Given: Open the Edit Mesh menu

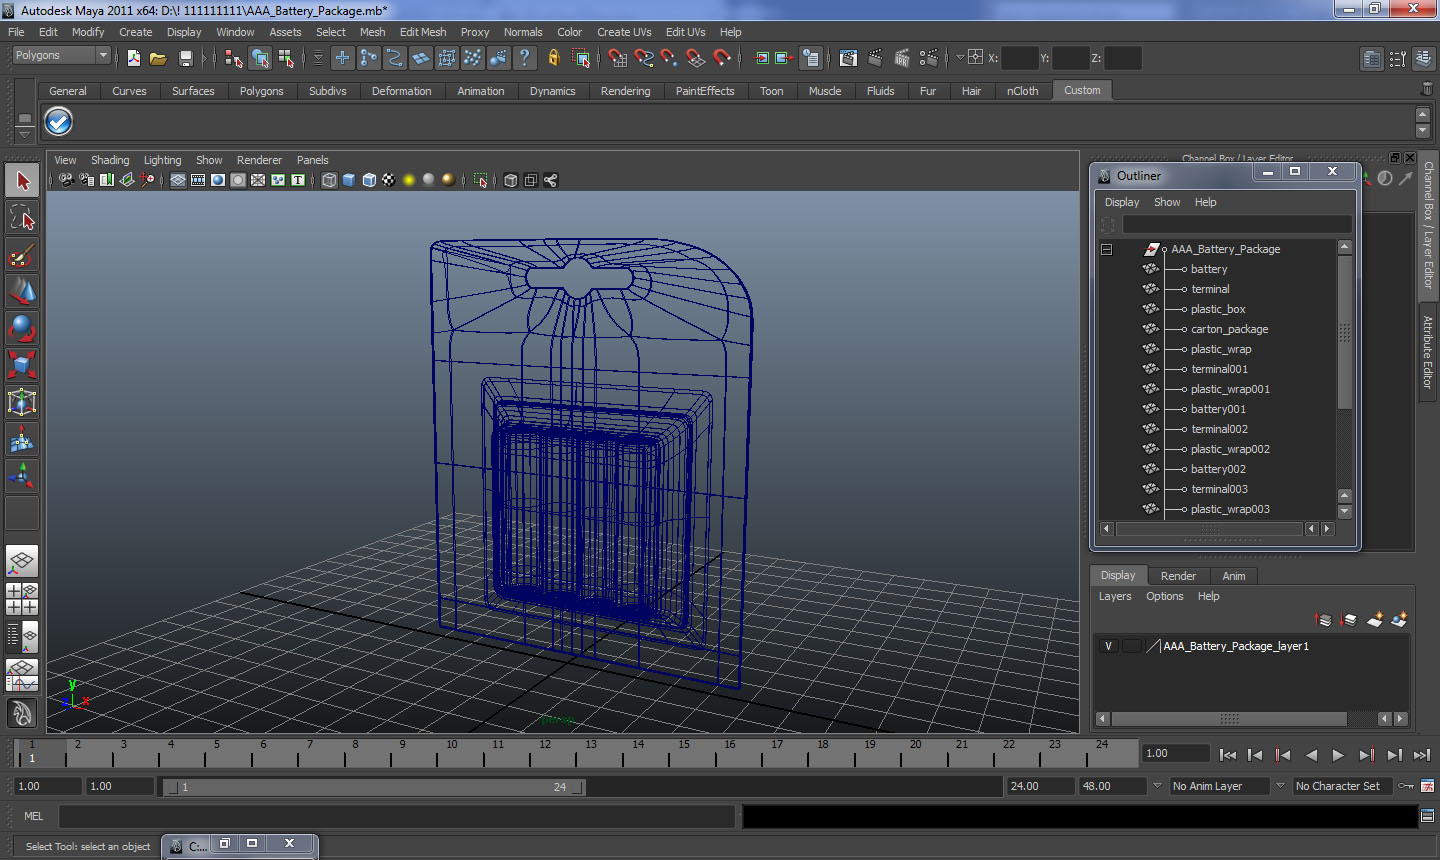Looking at the screenshot, I should coord(423,32).
